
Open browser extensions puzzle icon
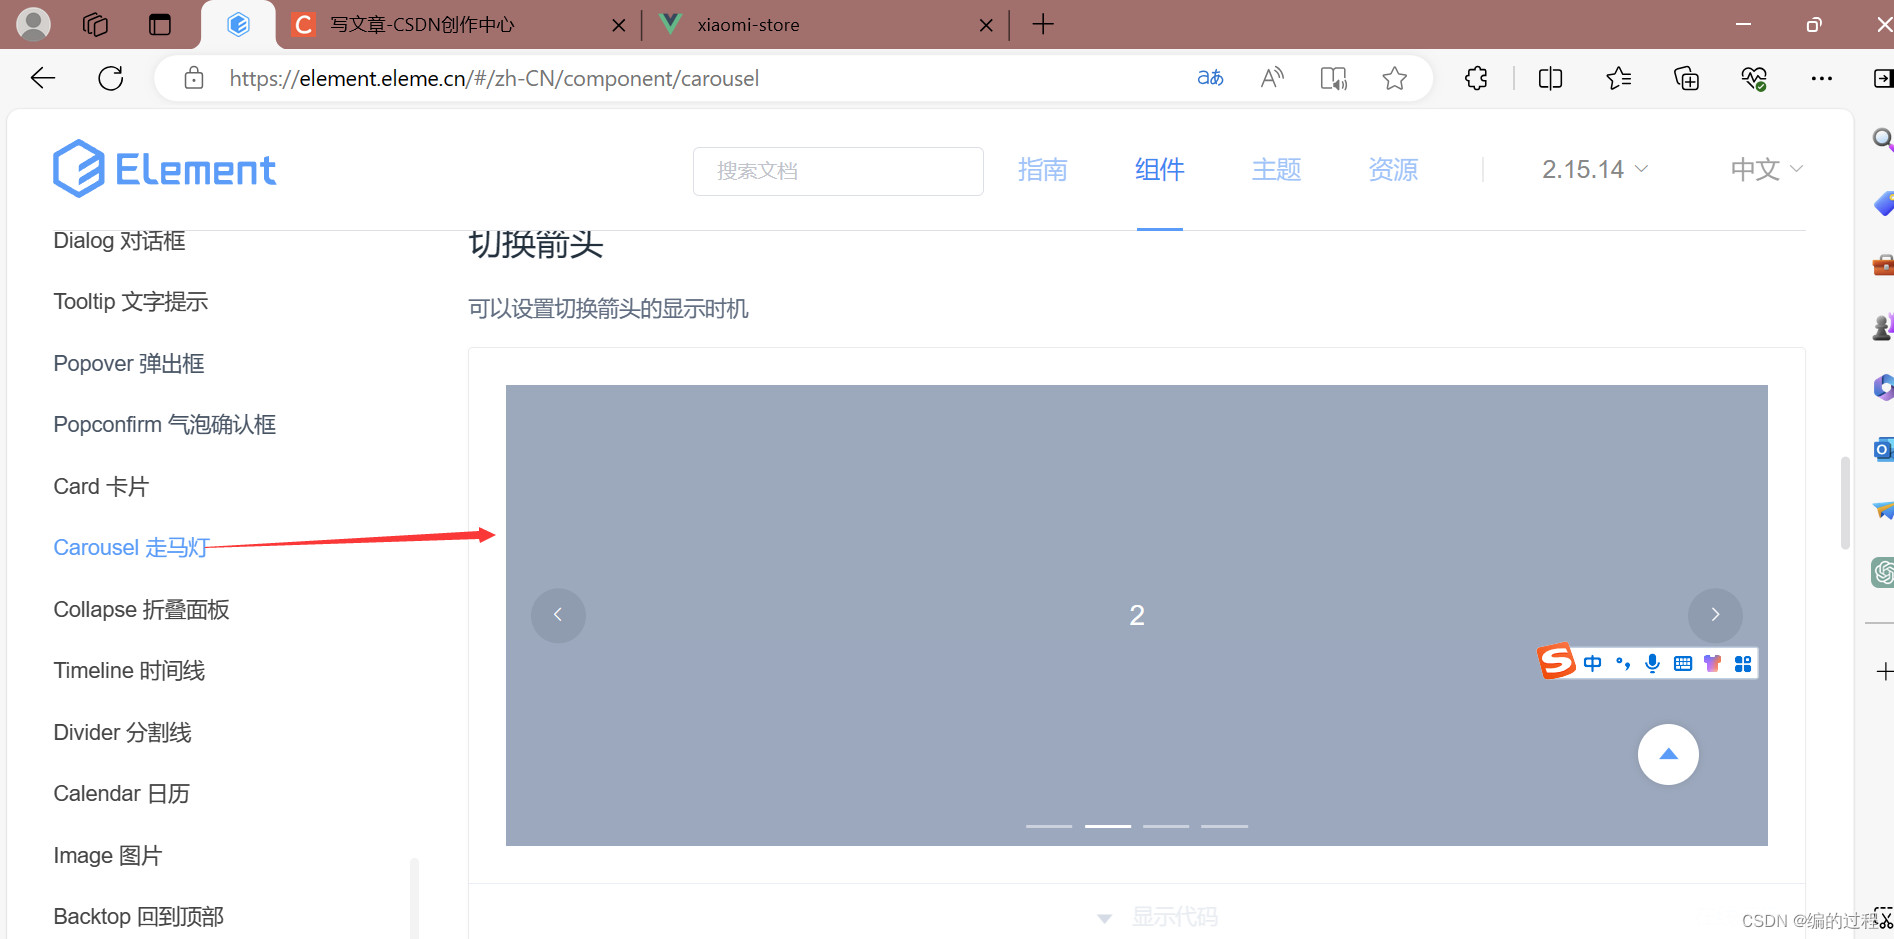(1476, 78)
